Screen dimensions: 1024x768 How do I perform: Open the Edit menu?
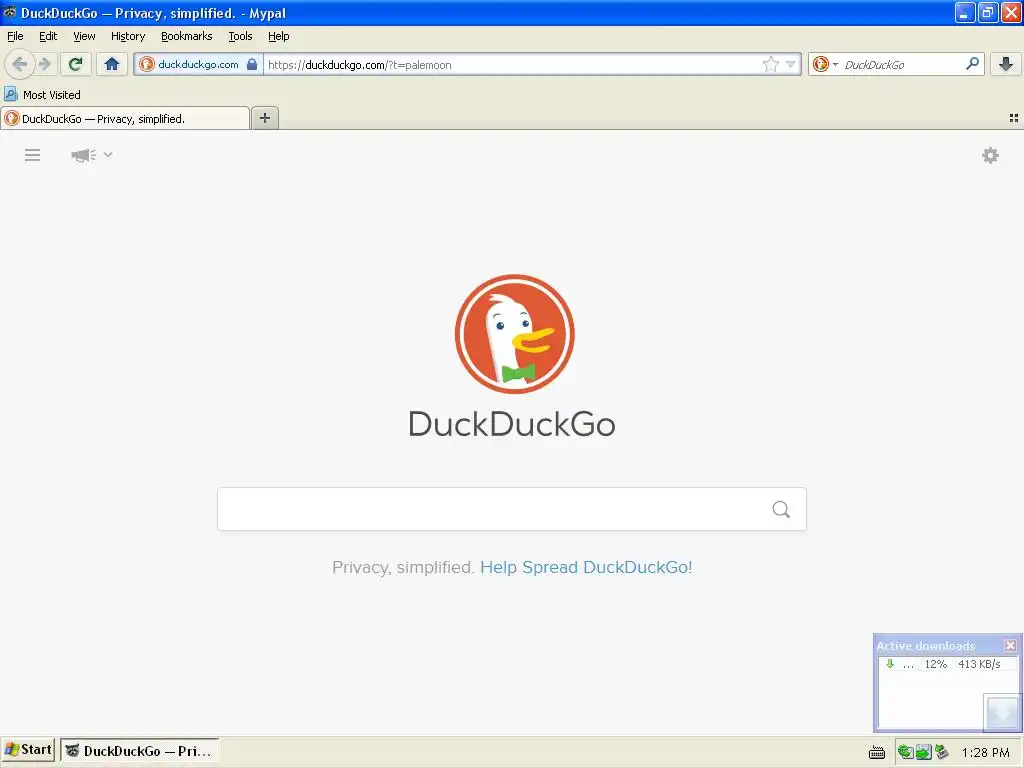tap(48, 36)
